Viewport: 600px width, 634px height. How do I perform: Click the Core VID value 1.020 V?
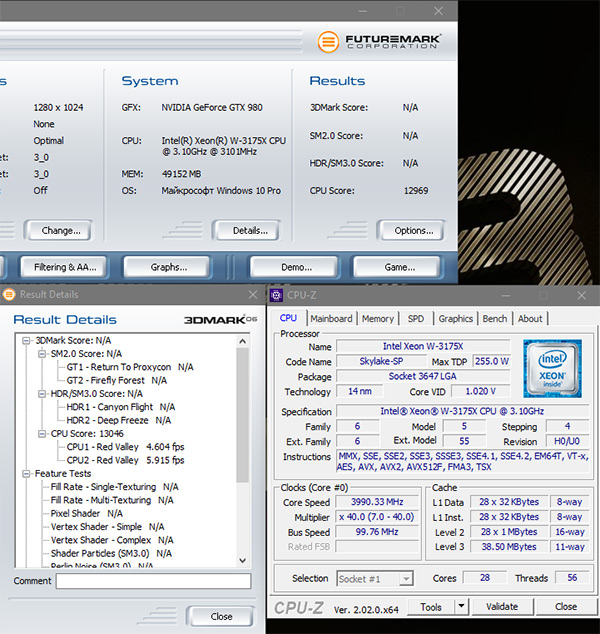[480, 391]
